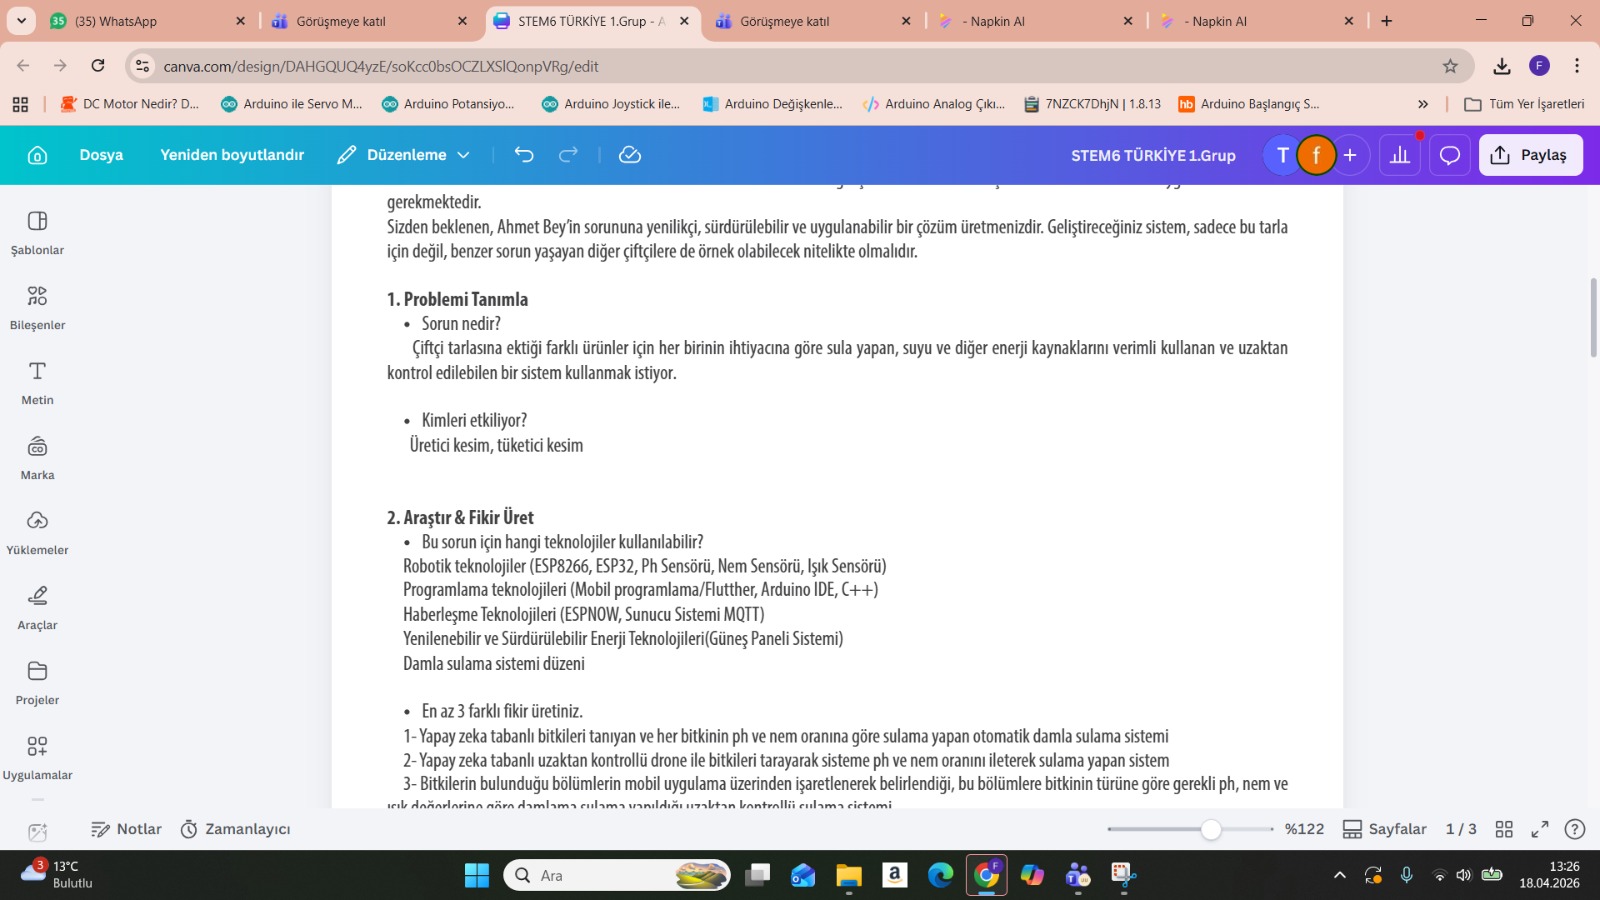The height and width of the screenshot is (900, 1600).
Task: Open the analytics bar chart icon
Action: click(x=1400, y=155)
